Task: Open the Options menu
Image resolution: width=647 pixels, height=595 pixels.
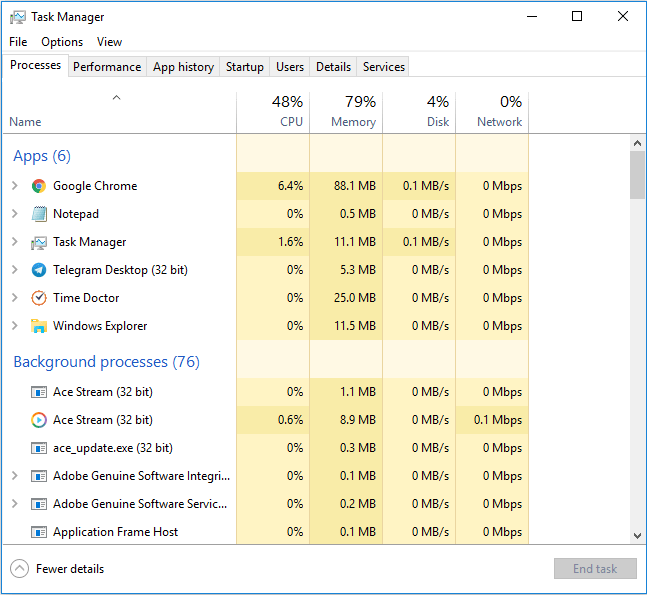Action: [x=62, y=42]
